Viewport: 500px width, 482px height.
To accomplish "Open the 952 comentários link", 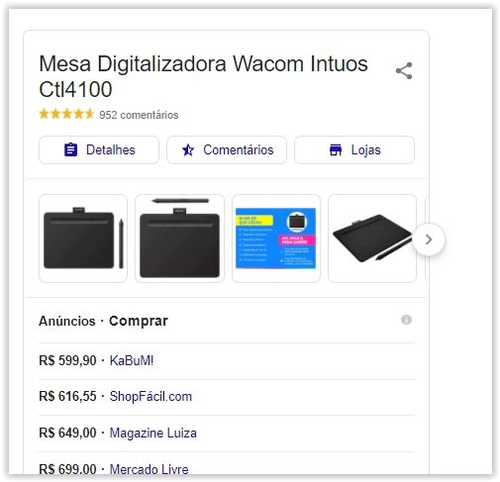I will [x=139, y=115].
